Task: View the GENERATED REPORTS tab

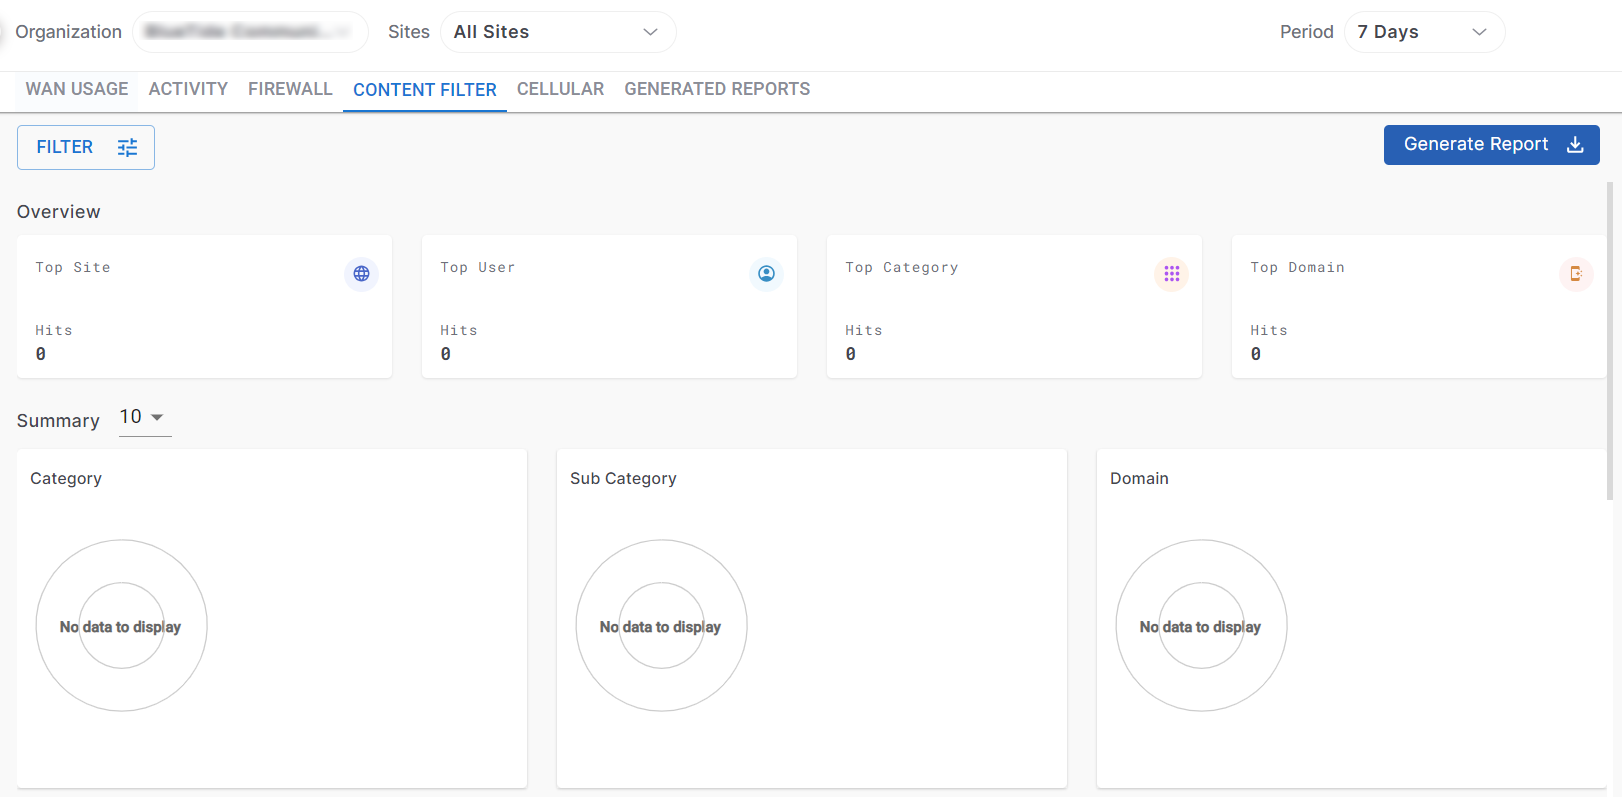Action: point(717,89)
